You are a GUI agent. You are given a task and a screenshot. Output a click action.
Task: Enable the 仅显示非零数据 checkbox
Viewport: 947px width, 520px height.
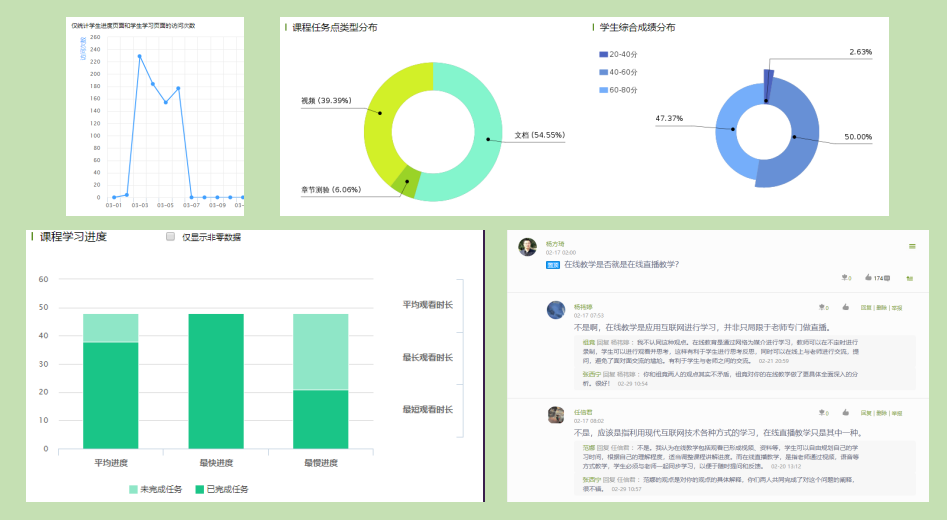pyautogui.click(x=171, y=237)
